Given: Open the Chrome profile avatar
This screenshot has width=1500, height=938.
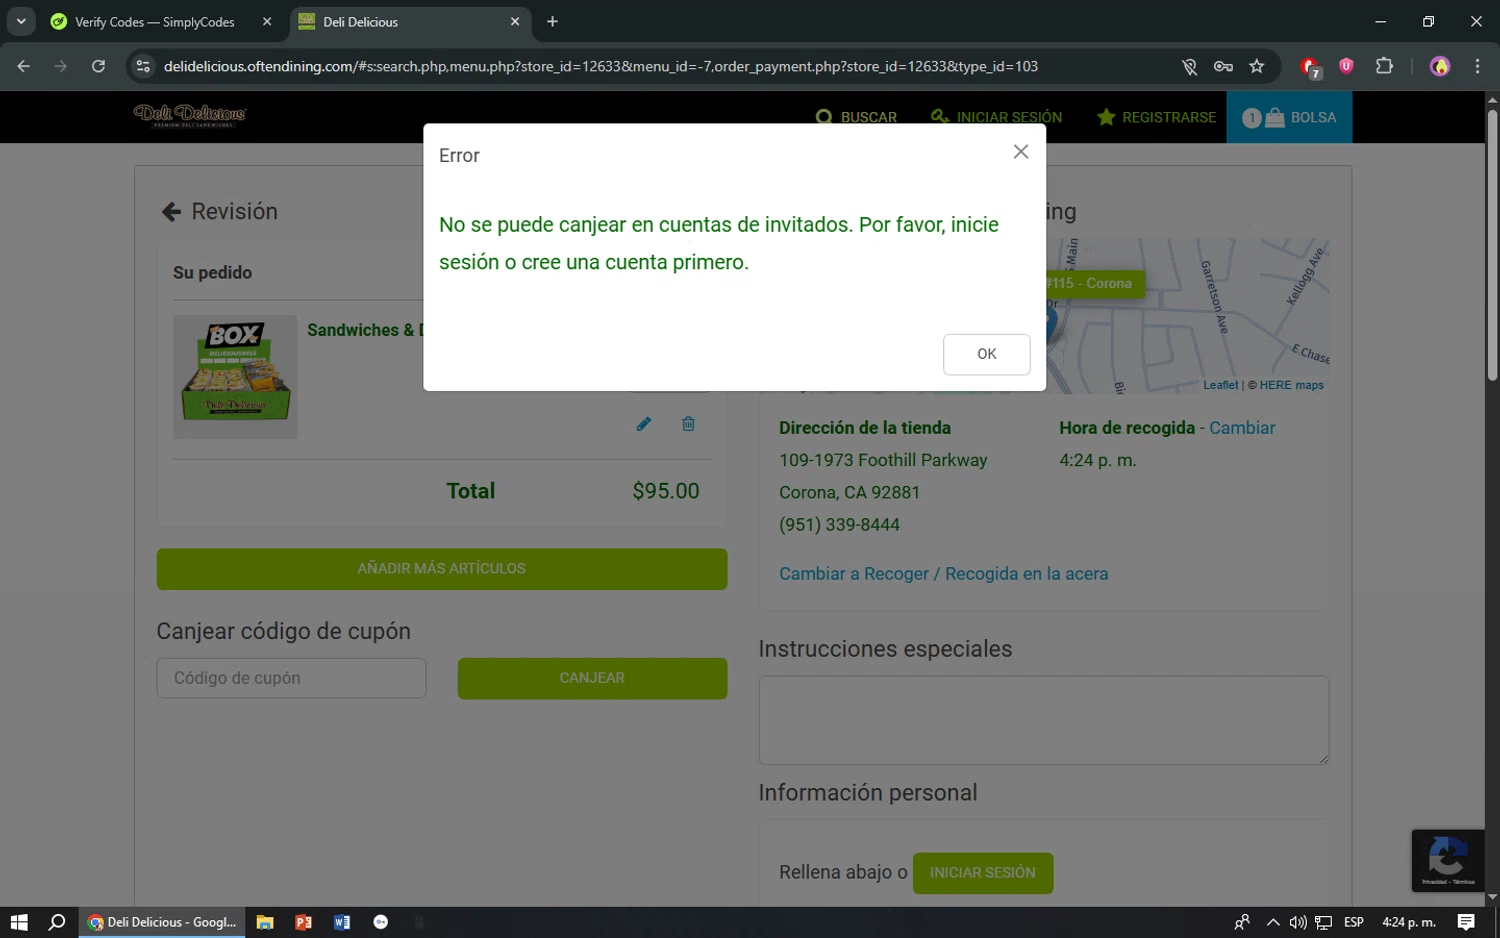Looking at the screenshot, I should pos(1440,66).
